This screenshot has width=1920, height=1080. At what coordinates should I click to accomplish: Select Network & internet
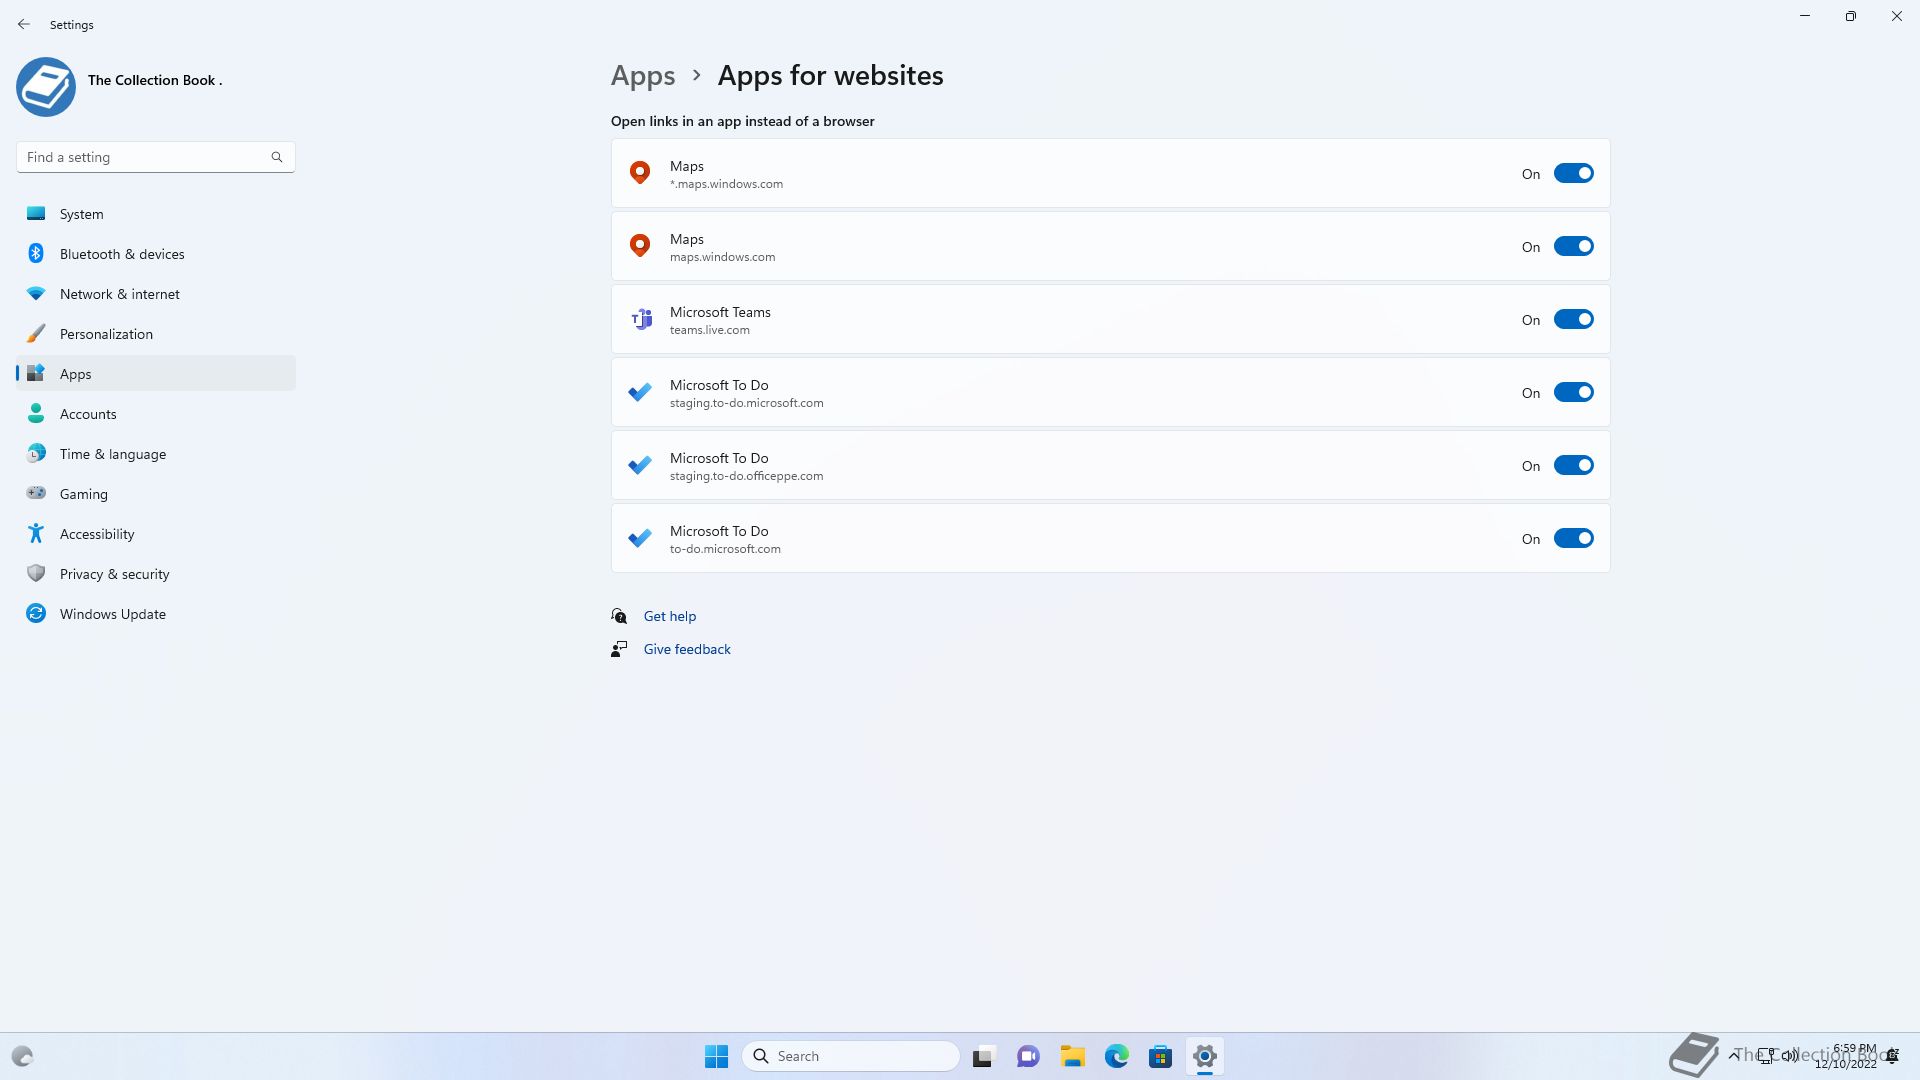point(156,293)
